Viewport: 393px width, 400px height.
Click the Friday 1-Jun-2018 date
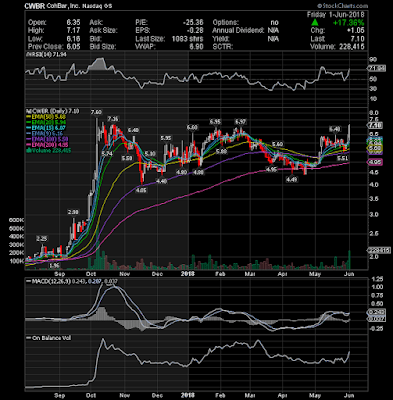tap(336, 15)
